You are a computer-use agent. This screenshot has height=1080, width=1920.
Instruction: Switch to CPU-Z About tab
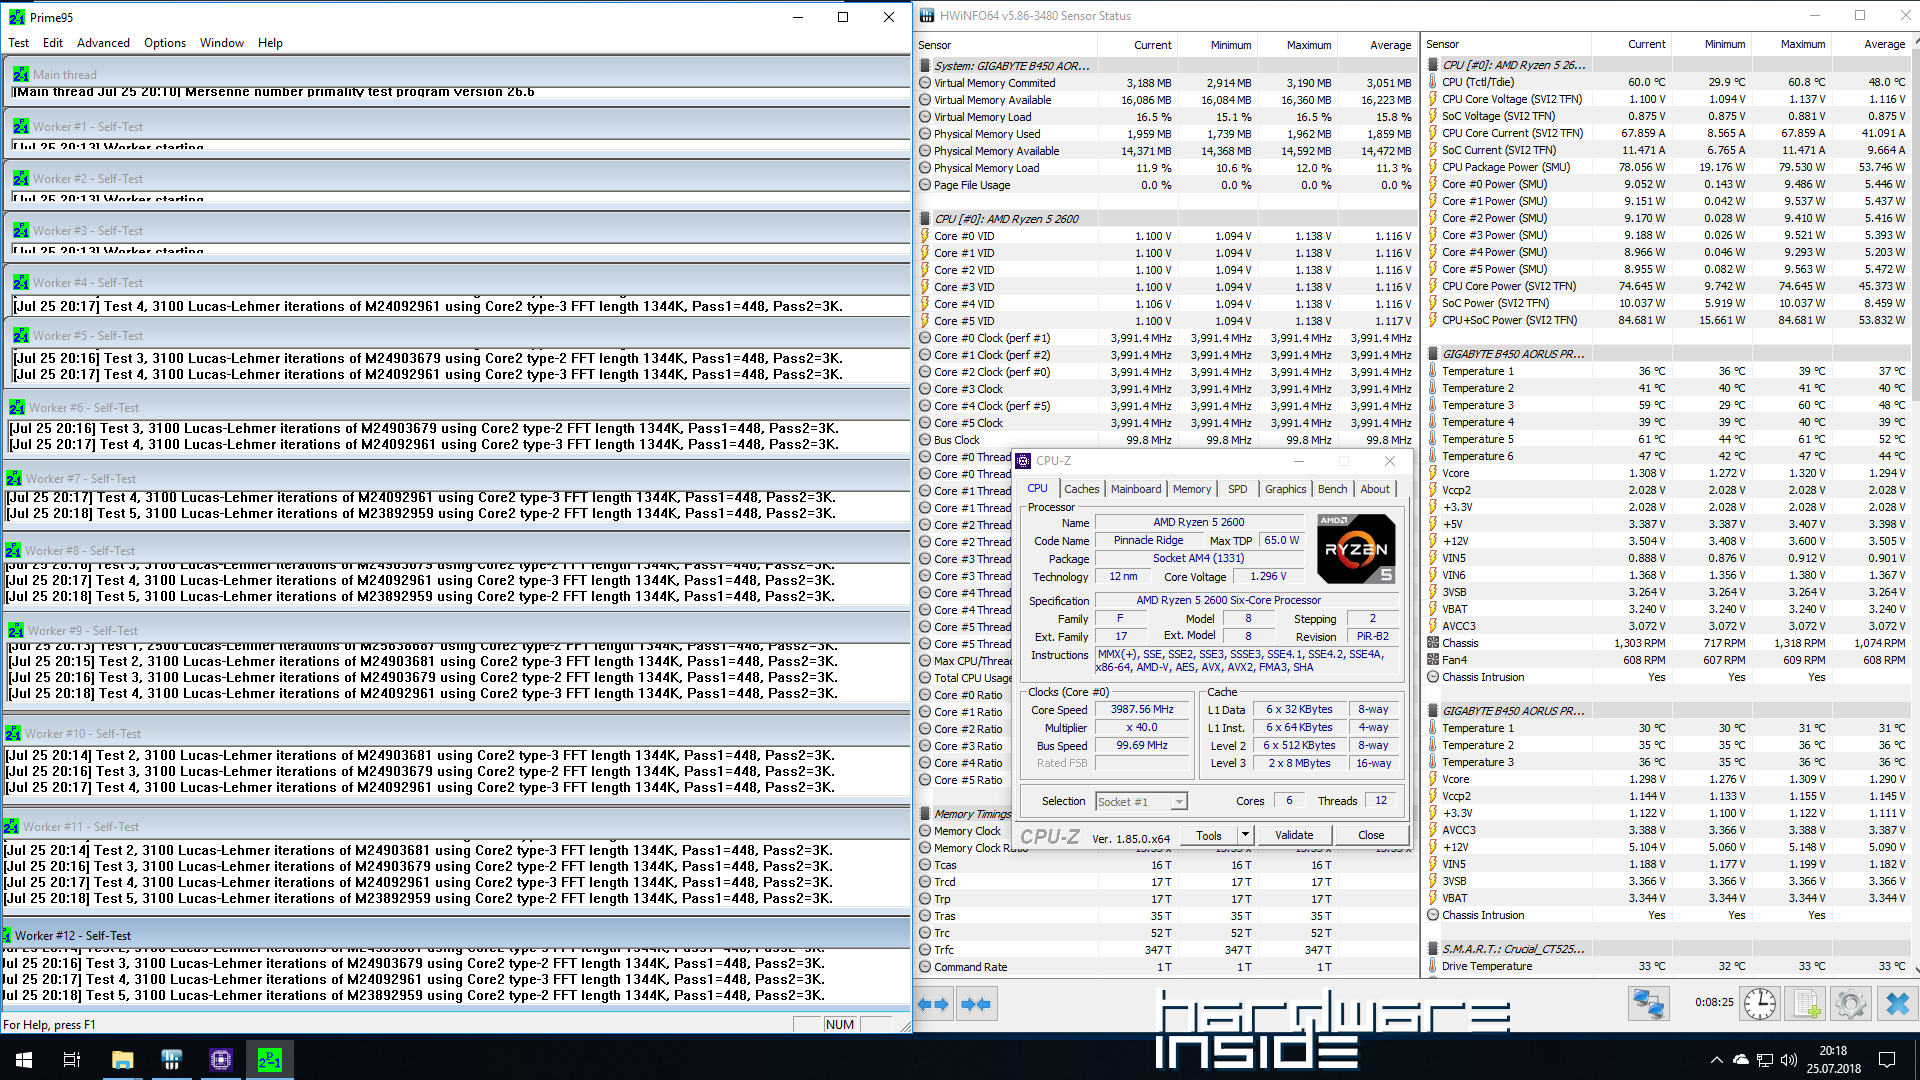[1375, 489]
